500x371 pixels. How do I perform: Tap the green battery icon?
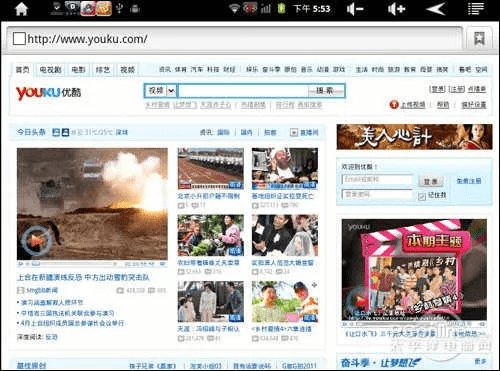click(x=282, y=8)
